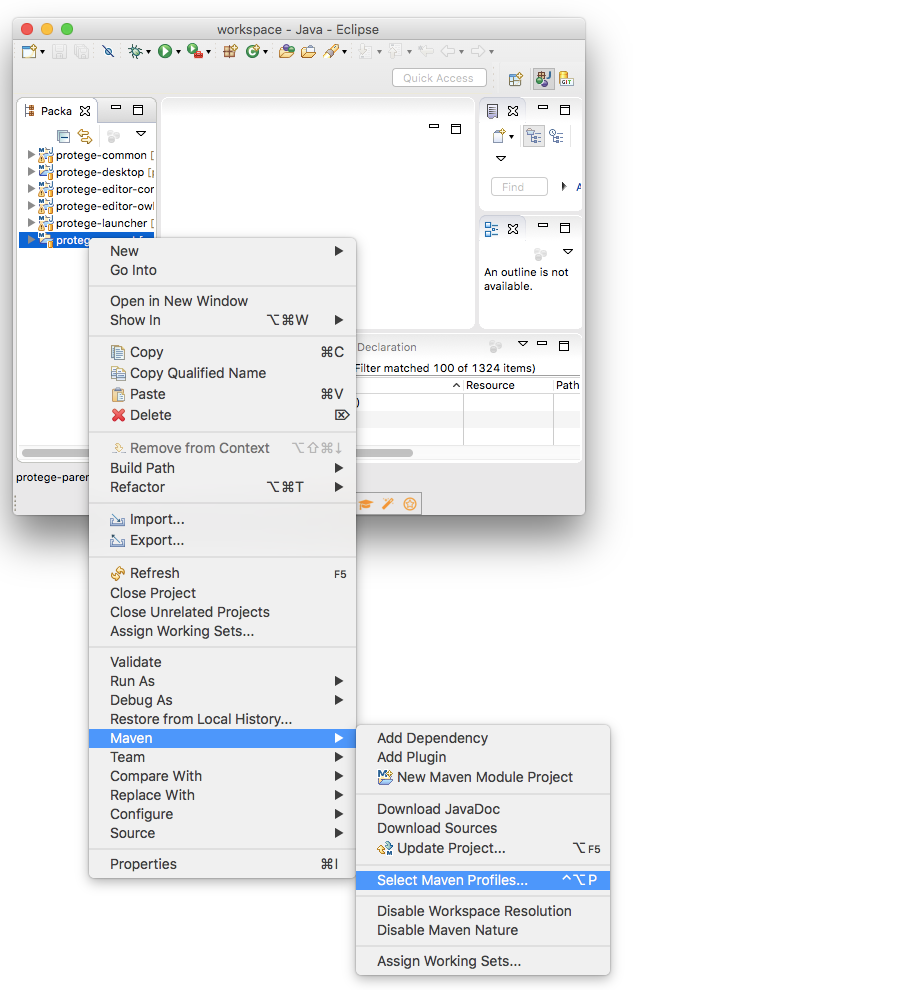
Task: Click the New Task icon in Task List
Action: pyautogui.click(x=499, y=136)
